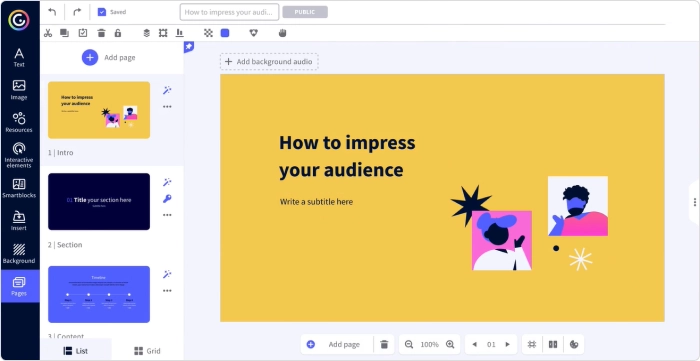Click the hand interactivity icon
Image resolution: width=700 pixels, height=361 pixels.
point(282,33)
